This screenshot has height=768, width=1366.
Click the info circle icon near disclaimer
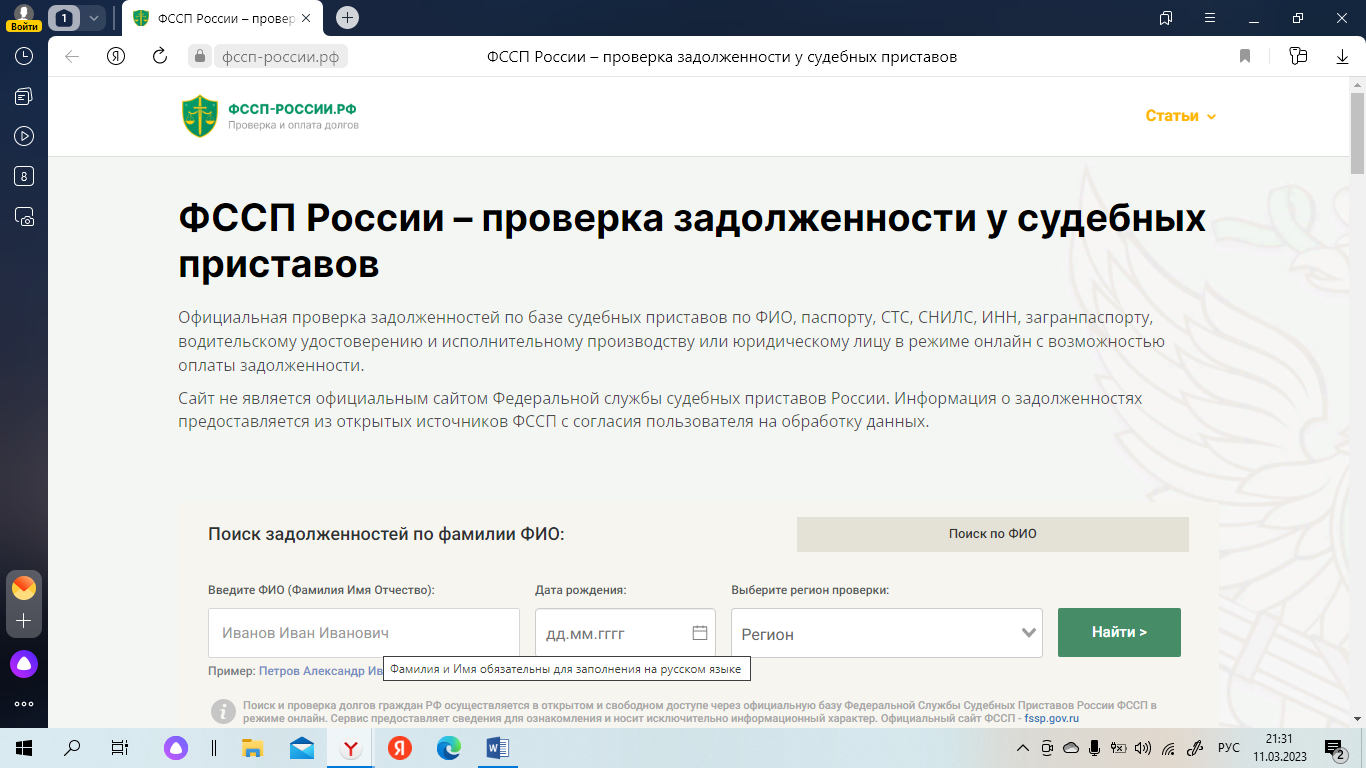pos(223,711)
